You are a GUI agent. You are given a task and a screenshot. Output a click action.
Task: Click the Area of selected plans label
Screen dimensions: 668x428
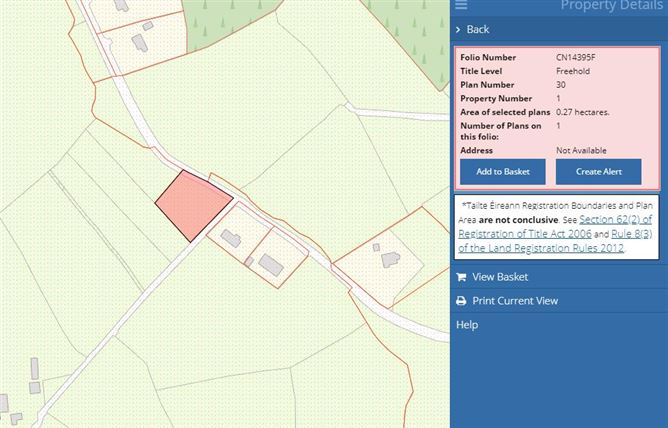click(x=505, y=112)
